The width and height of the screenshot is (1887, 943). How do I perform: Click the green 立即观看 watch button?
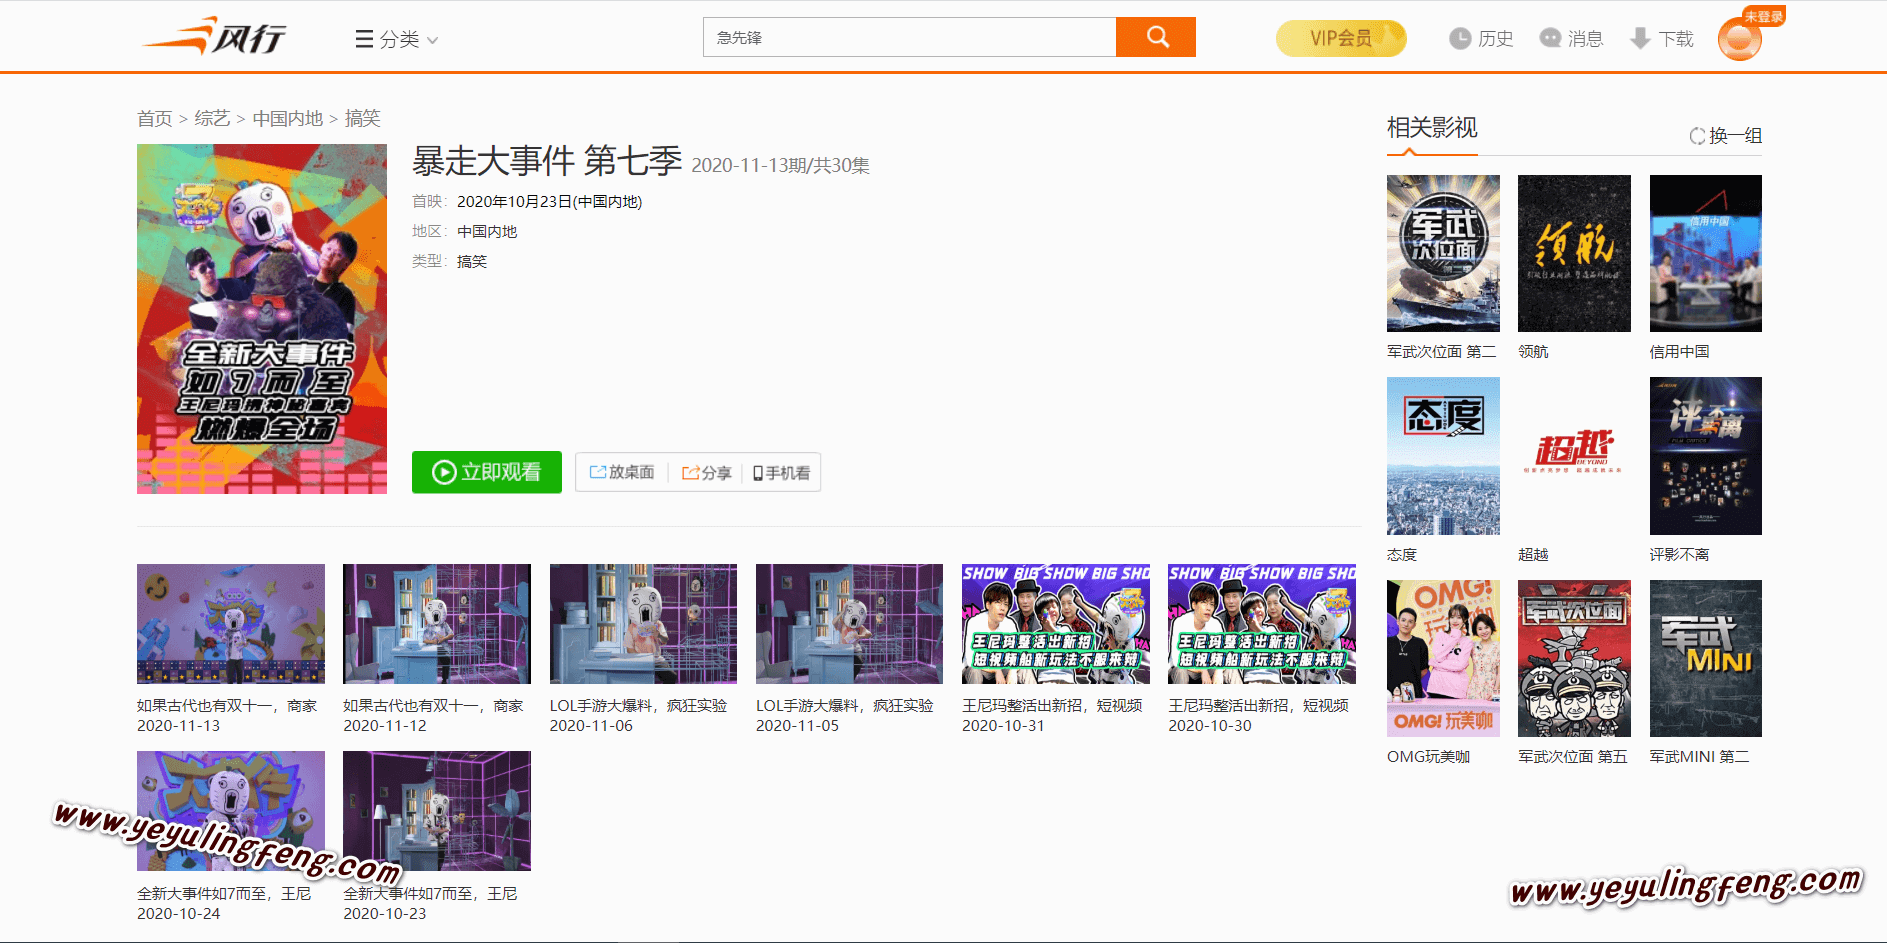point(487,472)
